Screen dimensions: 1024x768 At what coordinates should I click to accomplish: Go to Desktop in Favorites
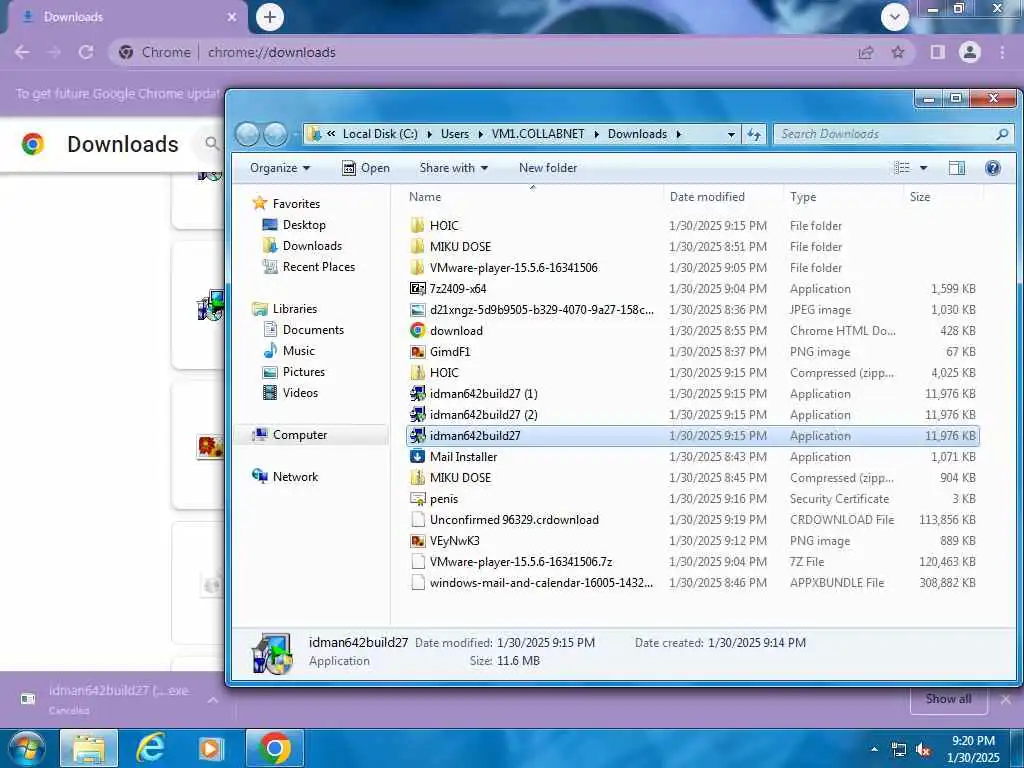pyautogui.click(x=294, y=225)
